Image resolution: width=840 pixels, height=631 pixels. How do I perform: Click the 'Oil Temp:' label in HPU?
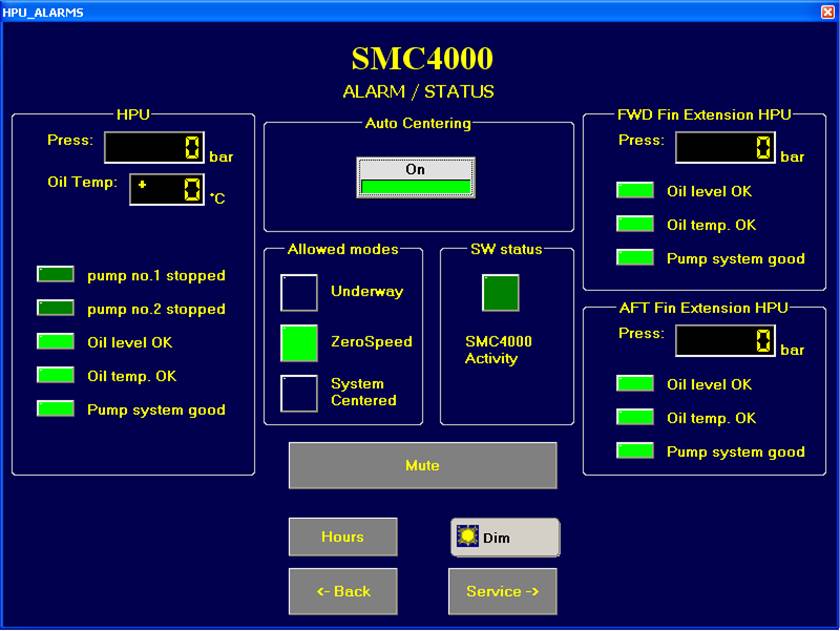point(82,182)
